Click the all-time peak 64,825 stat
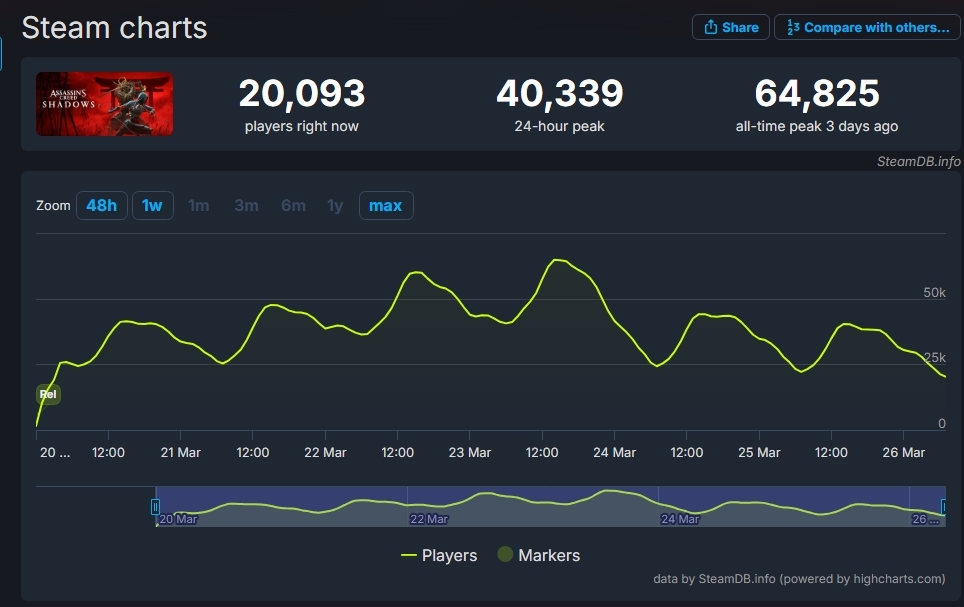964x607 pixels. pos(816,94)
